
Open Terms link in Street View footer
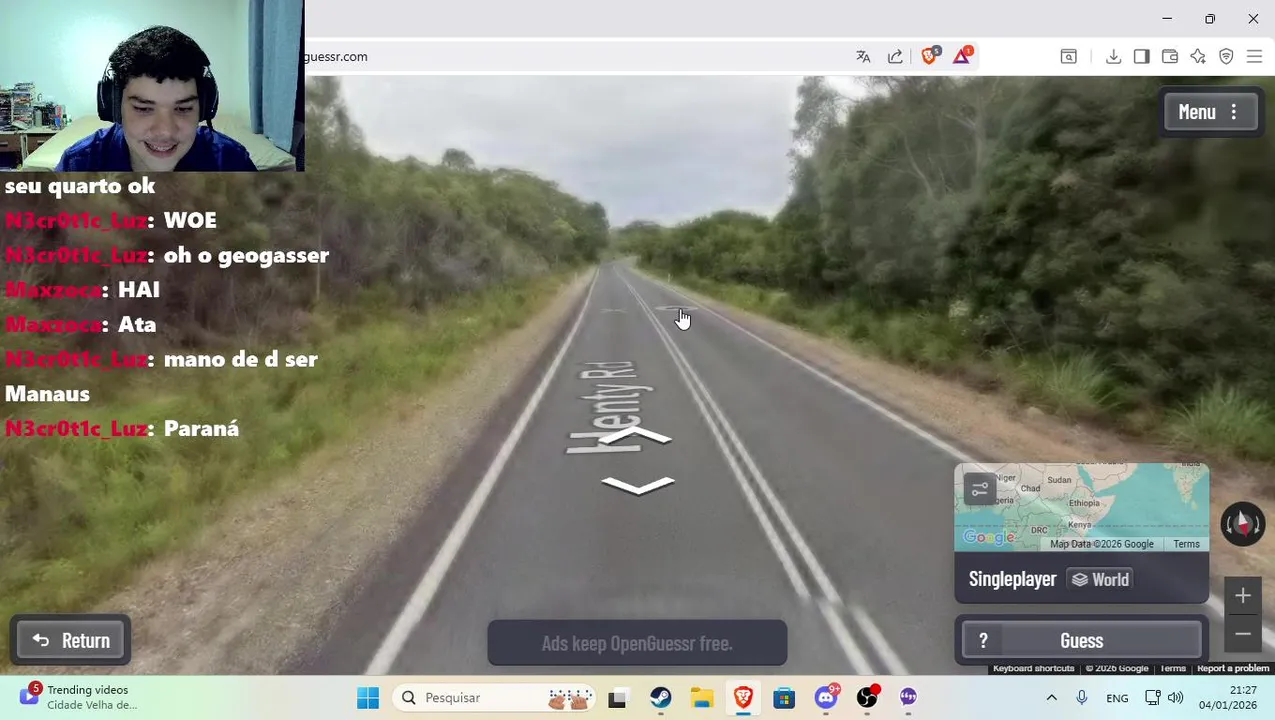click(x=1172, y=668)
